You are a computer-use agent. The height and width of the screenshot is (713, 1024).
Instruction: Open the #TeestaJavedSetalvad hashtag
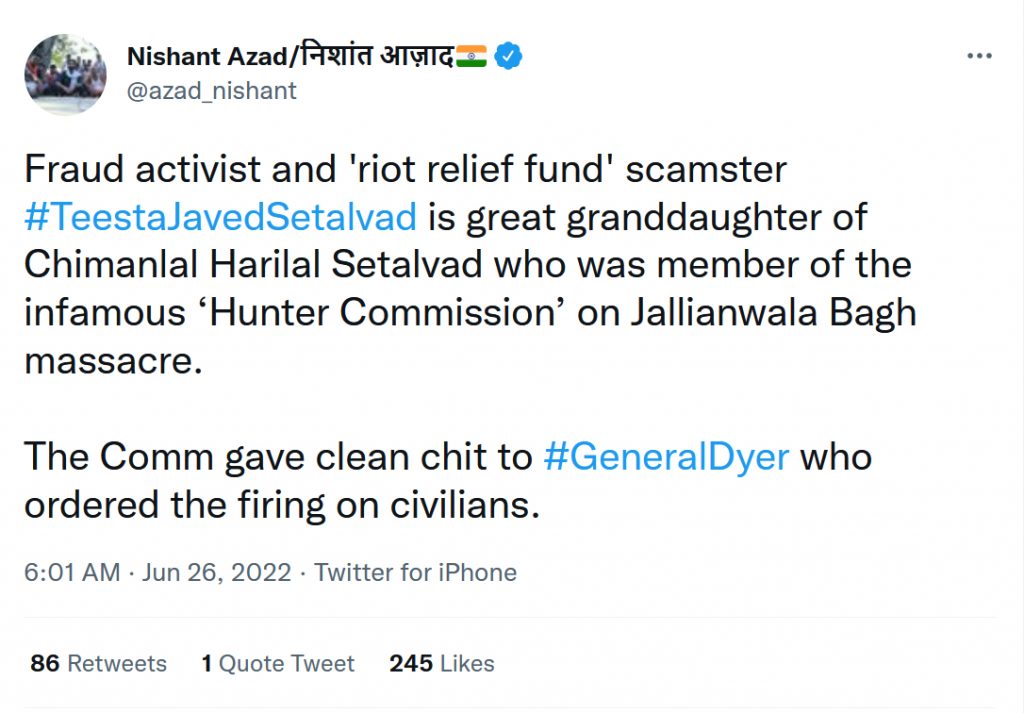coord(220,217)
